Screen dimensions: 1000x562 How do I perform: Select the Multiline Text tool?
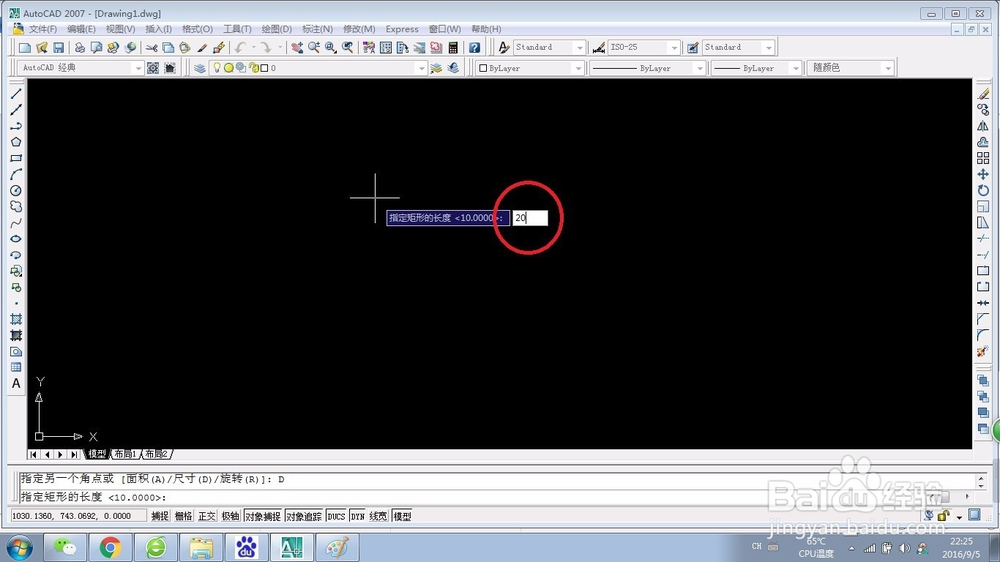[x=16, y=383]
